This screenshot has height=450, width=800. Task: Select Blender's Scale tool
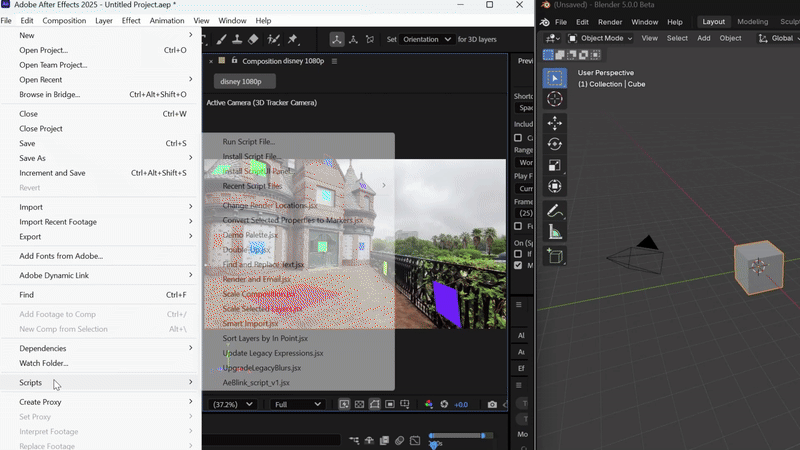pos(555,165)
